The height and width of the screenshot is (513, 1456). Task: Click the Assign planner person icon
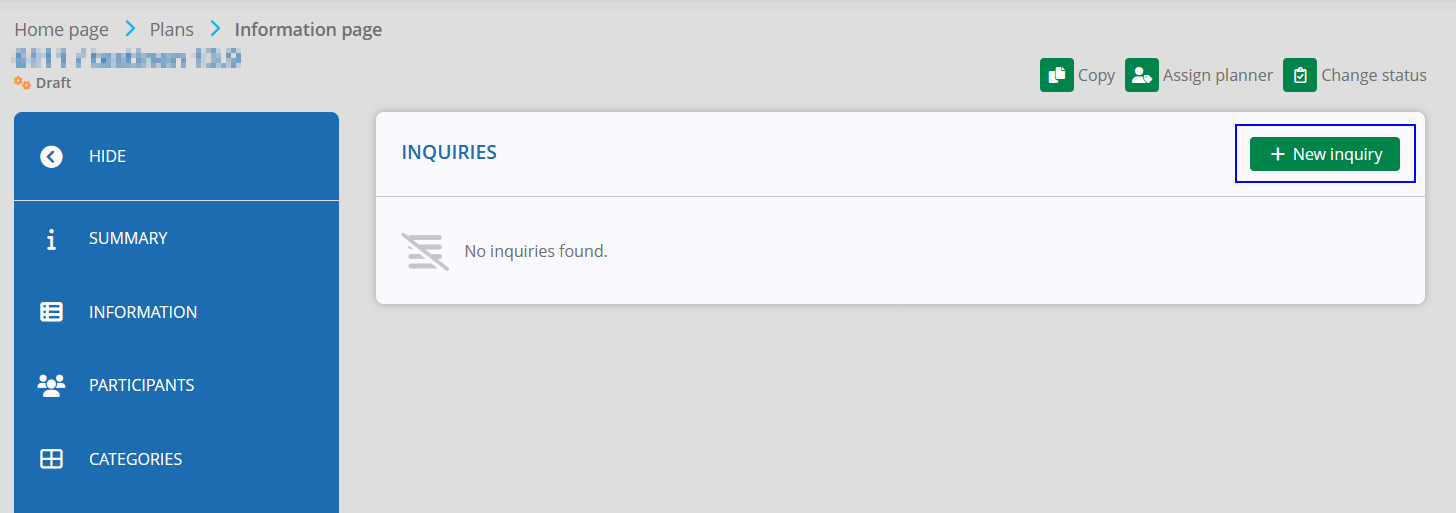[x=1142, y=75]
